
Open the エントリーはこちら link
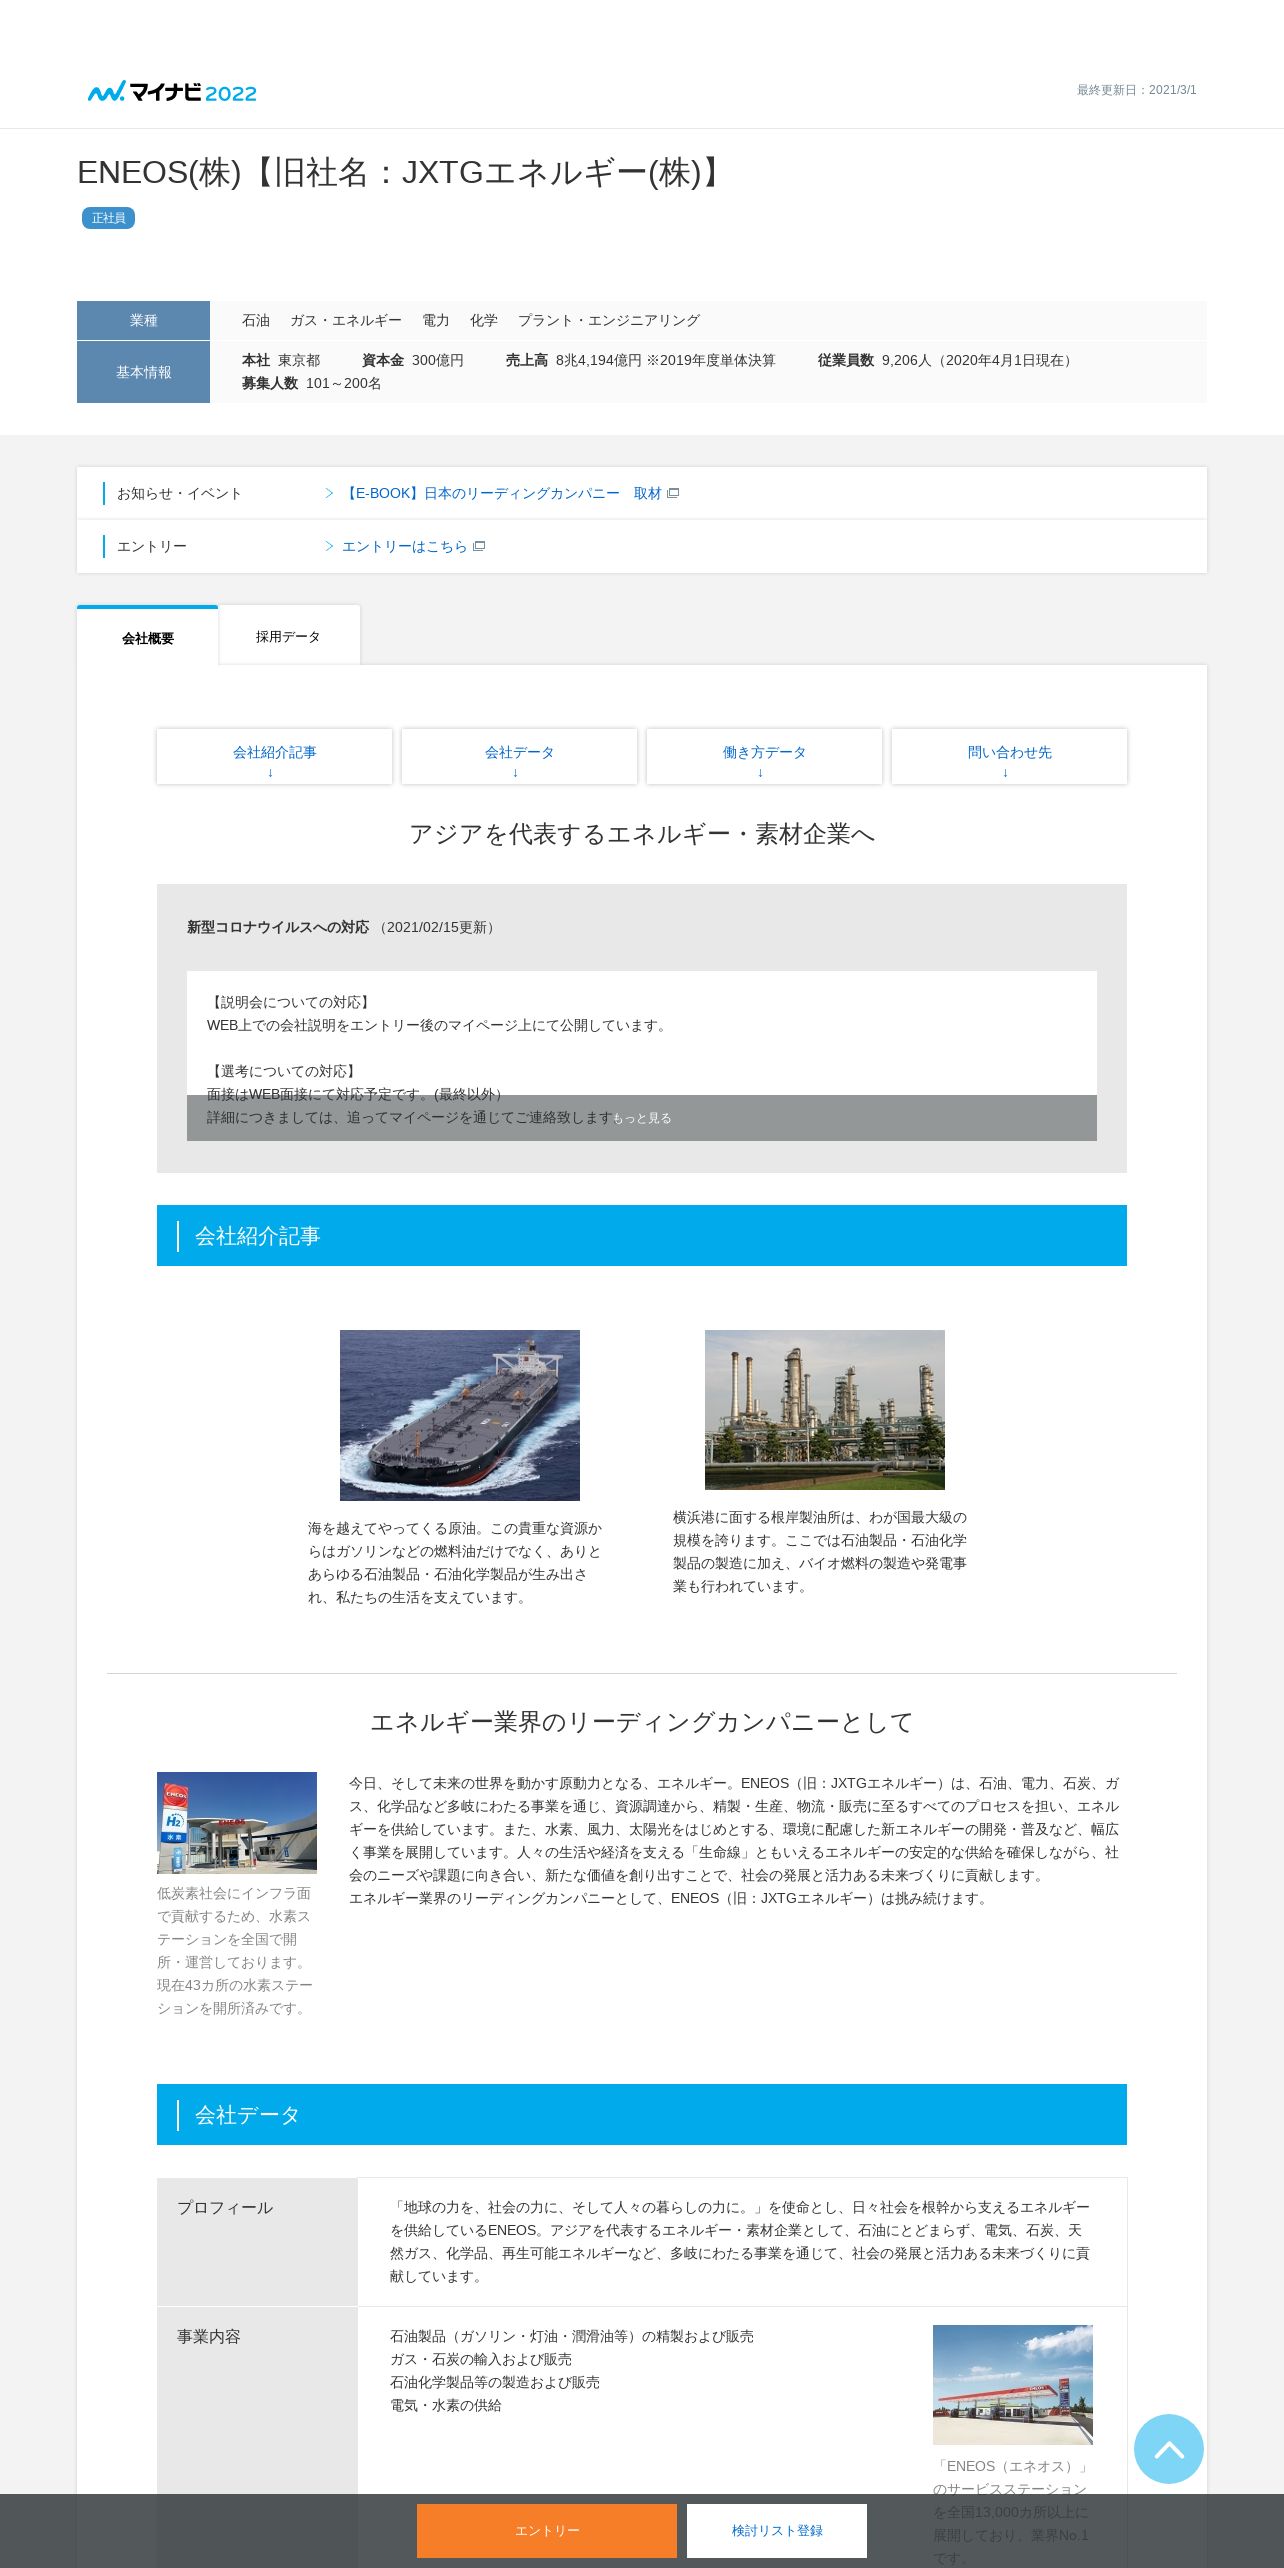point(404,546)
